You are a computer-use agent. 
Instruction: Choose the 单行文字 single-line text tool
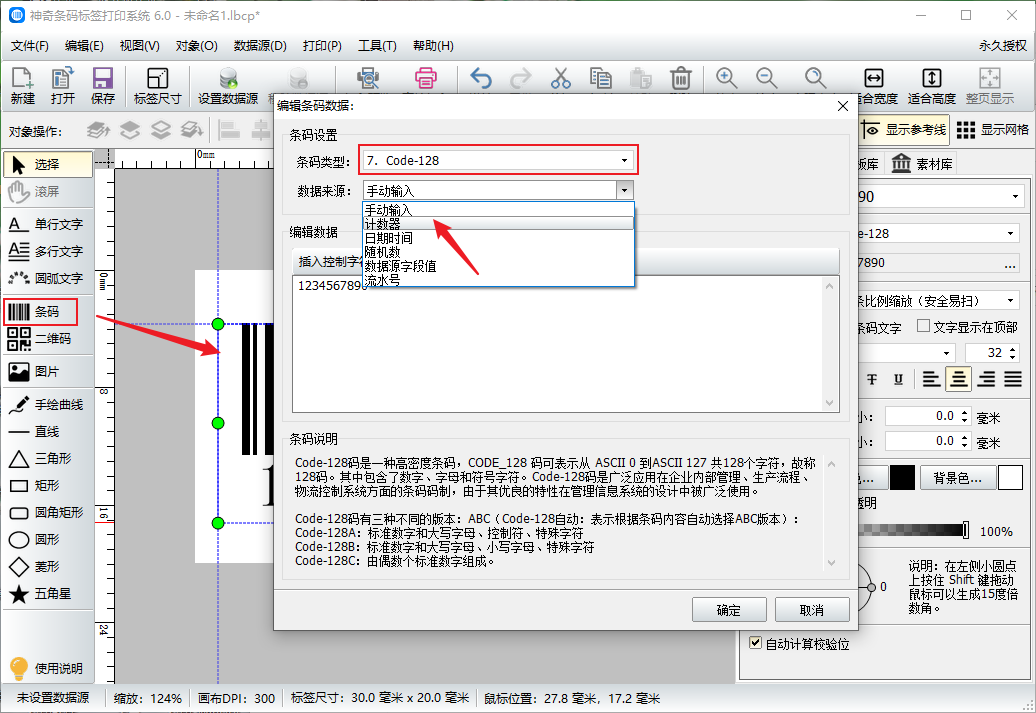pyautogui.click(x=48, y=225)
